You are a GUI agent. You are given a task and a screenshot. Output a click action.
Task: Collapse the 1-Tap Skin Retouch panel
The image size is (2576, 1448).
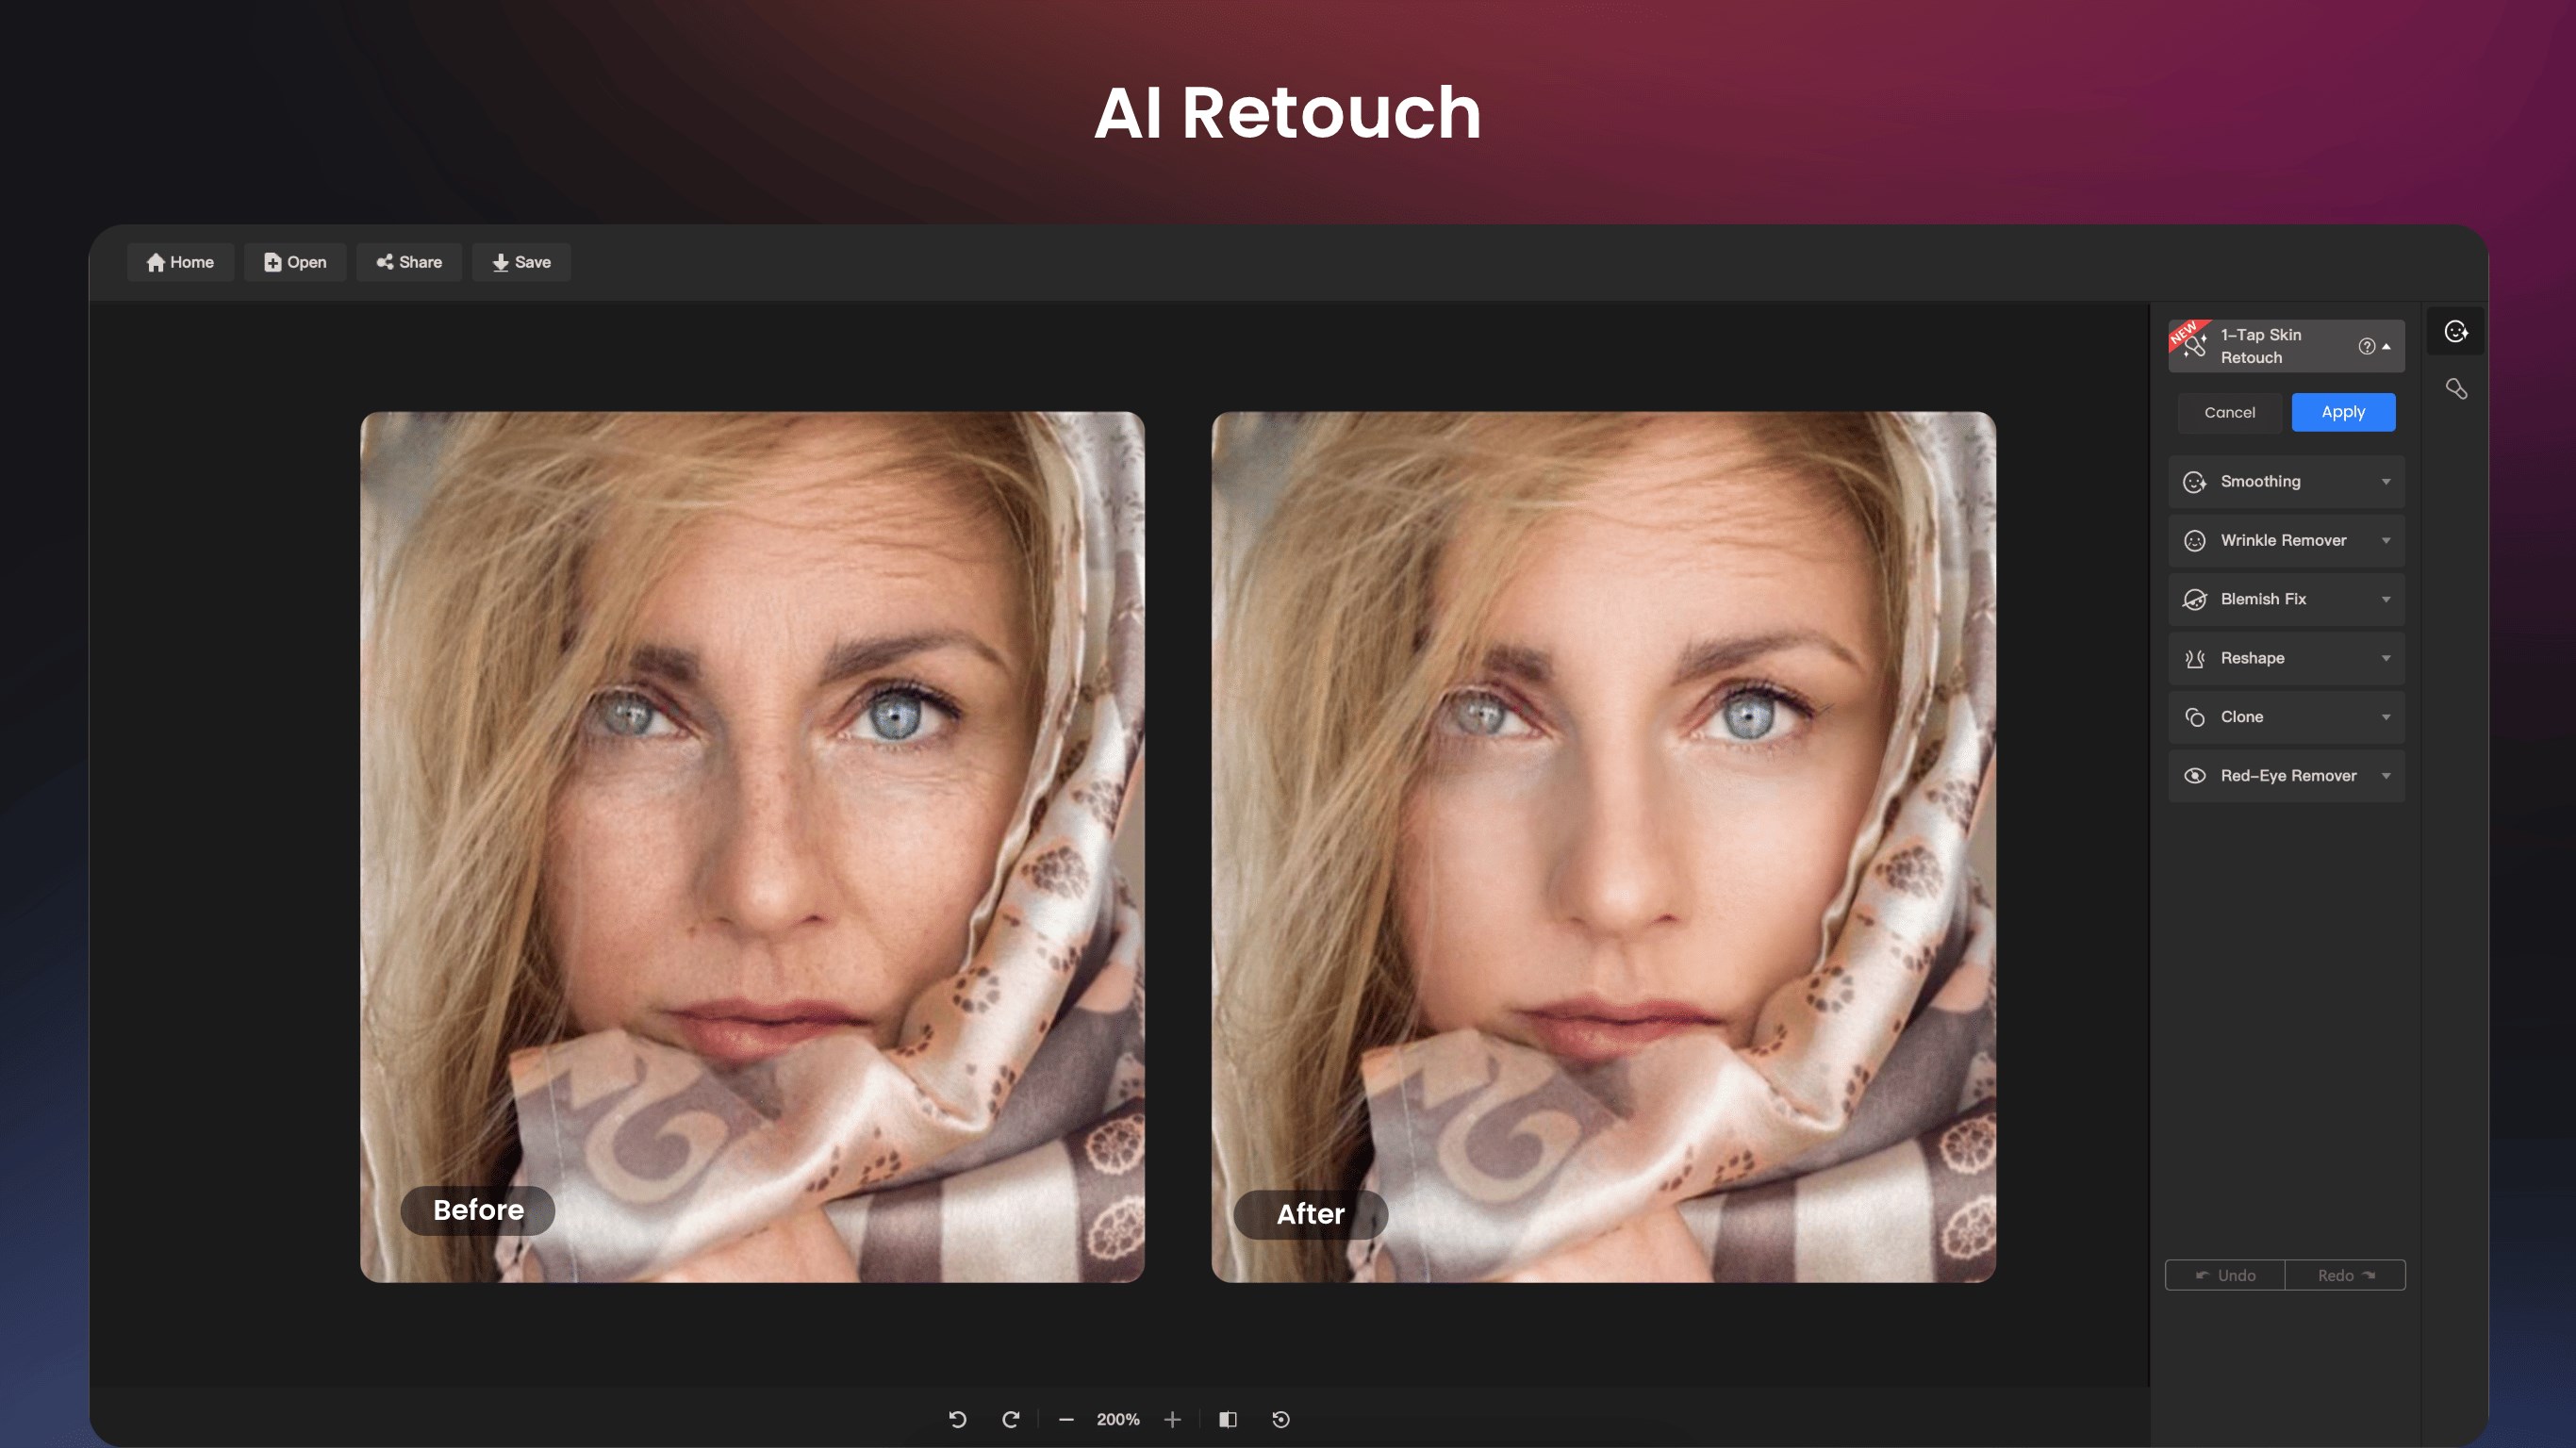pos(2390,346)
